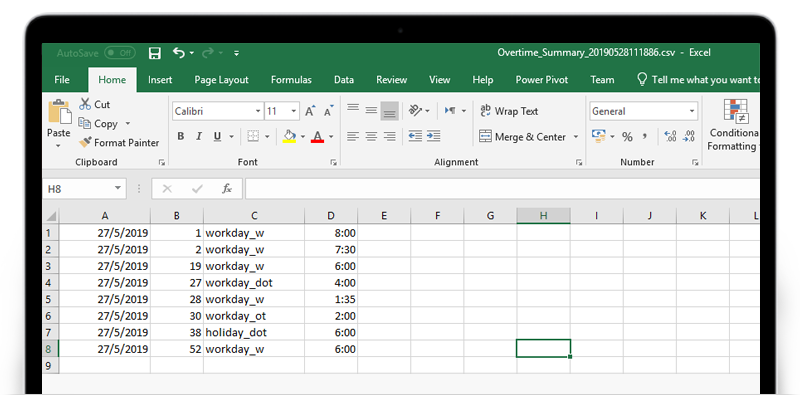Screen dimensions: 800x395
Task: Apply Percent Style format
Action: (627, 137)
